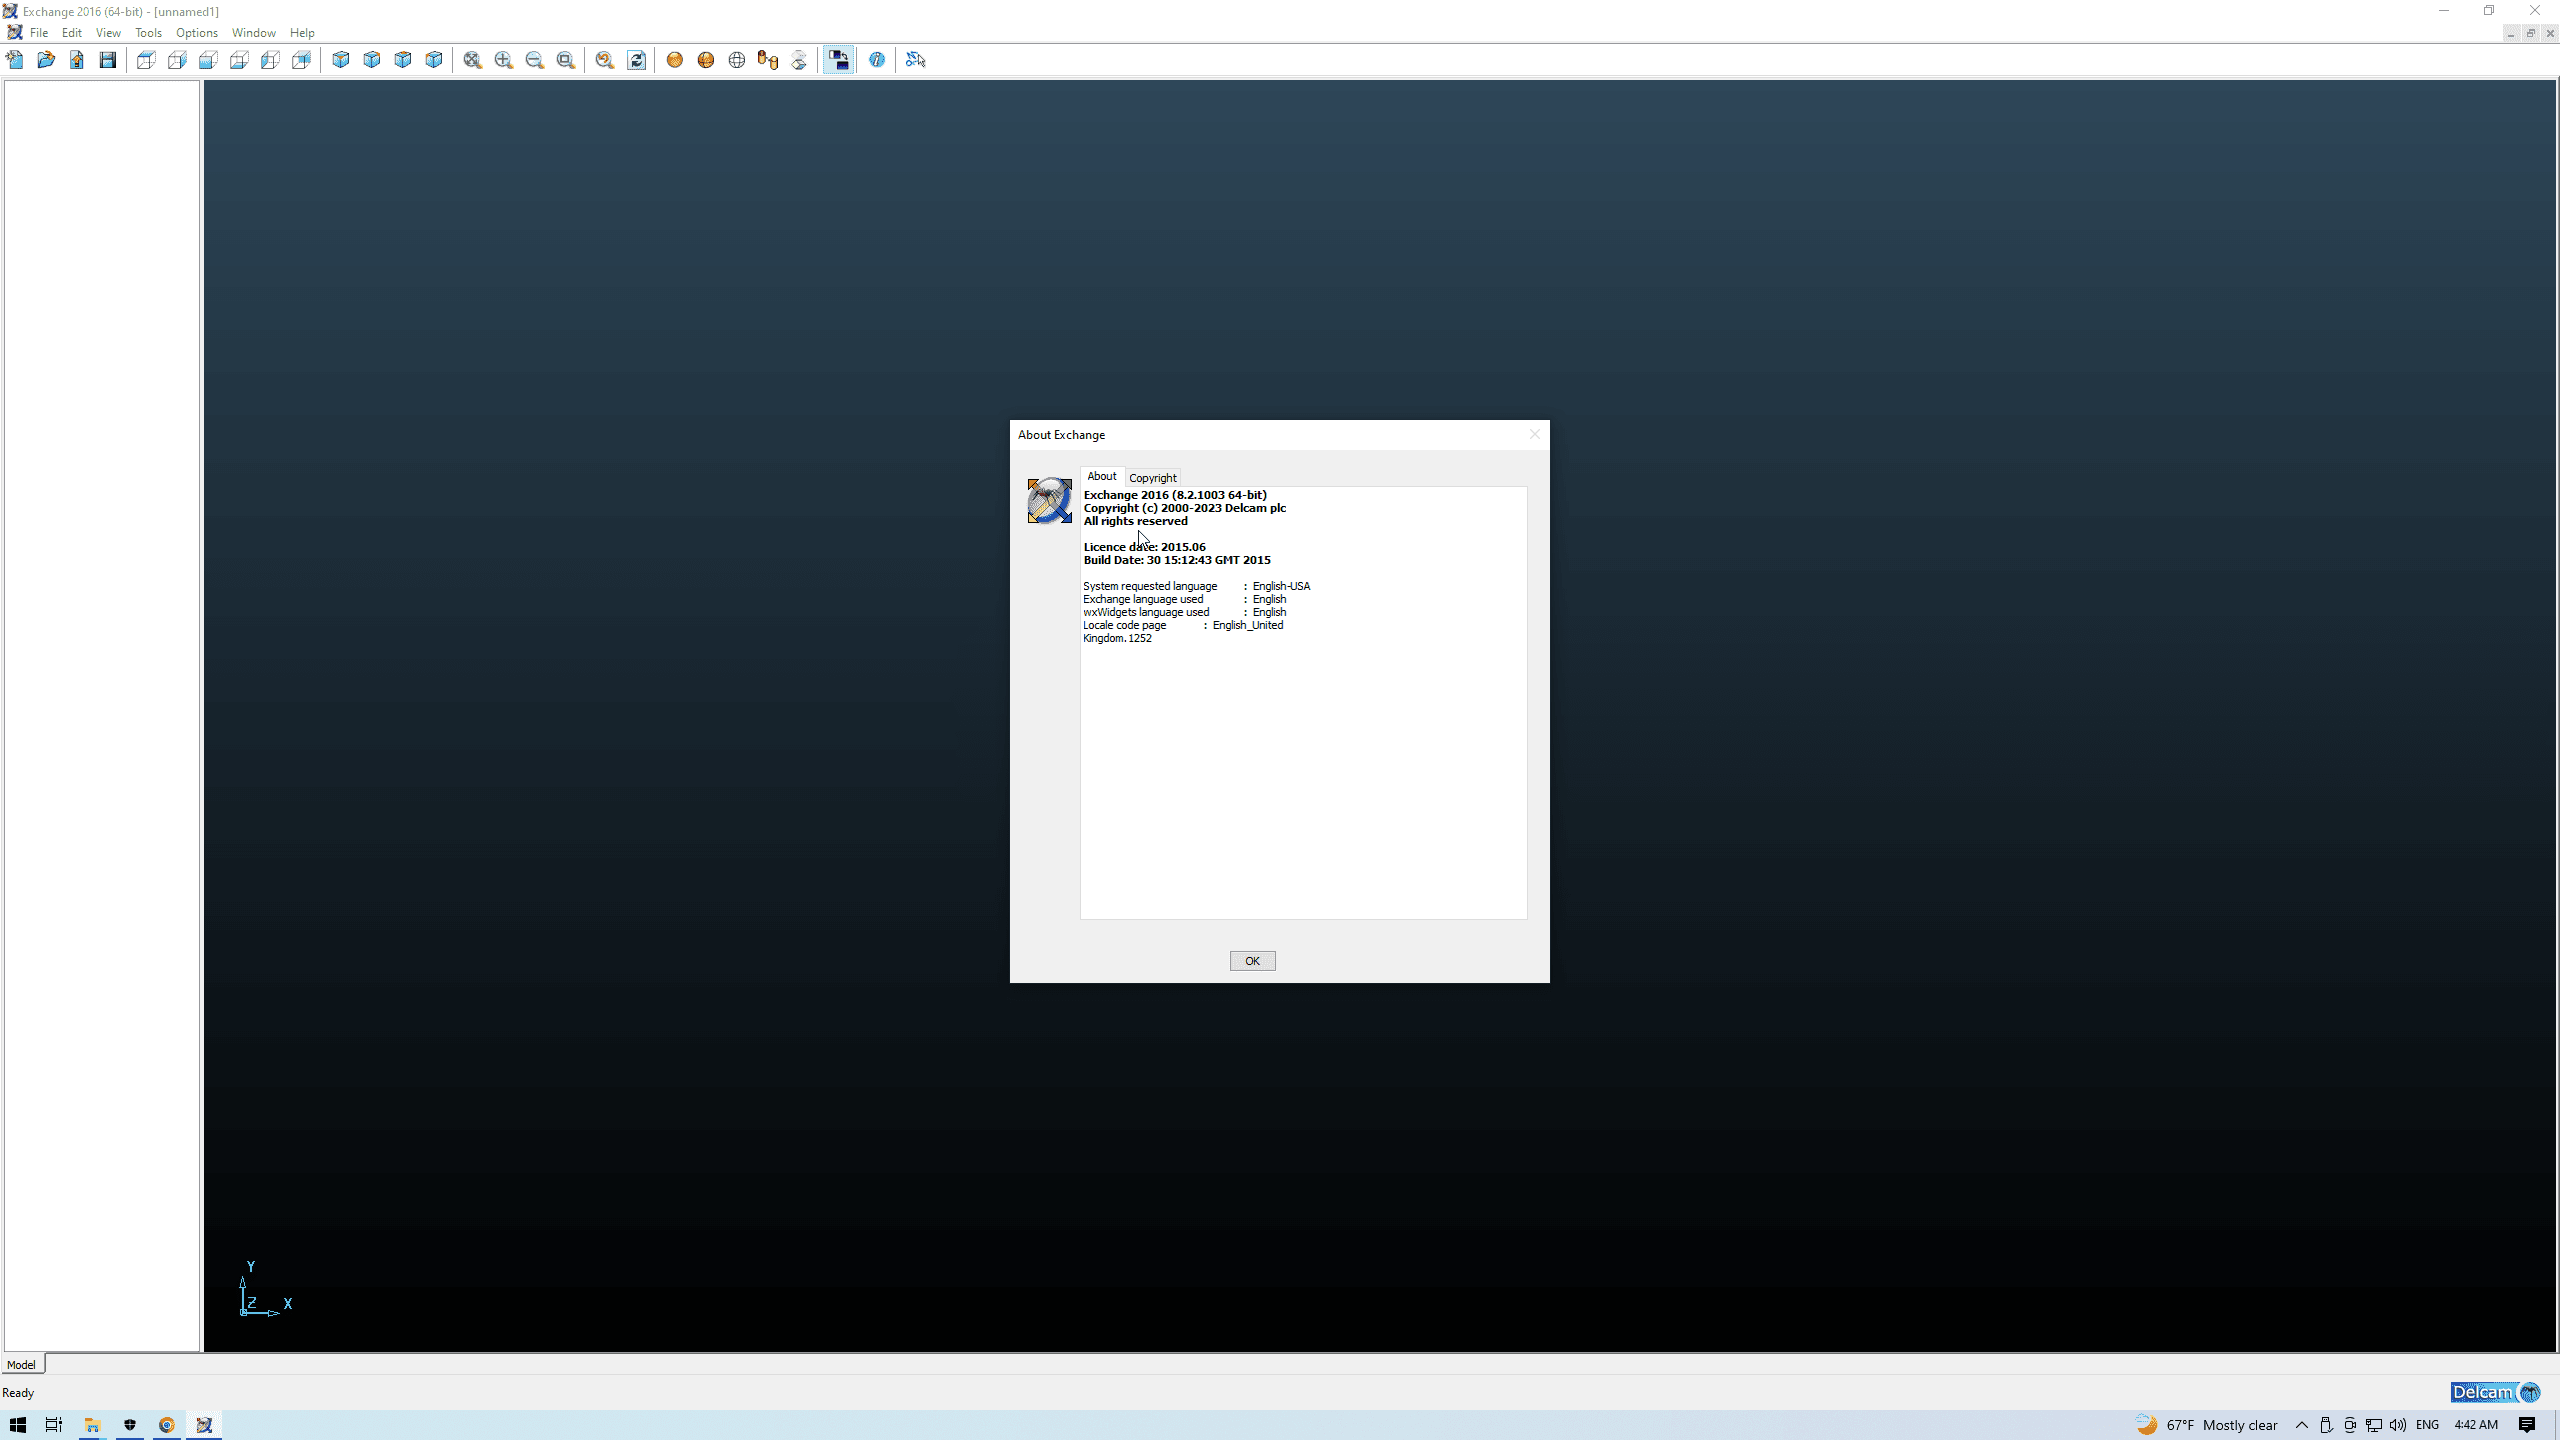Image resolution: width=2560 pixels, height=1440 pixels.
Task: Click the New file toolbar icon
Action: (15, 60)
